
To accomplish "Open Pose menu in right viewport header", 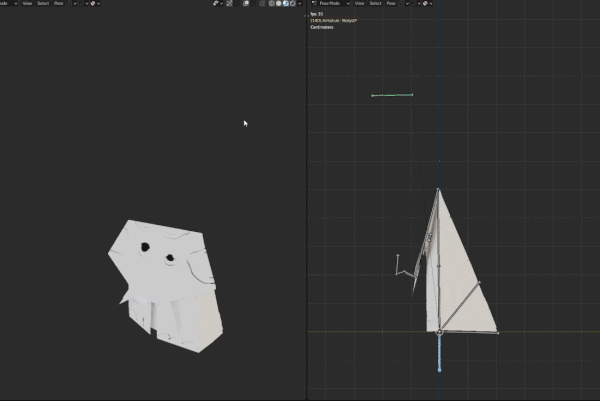I will coord(390,3).
